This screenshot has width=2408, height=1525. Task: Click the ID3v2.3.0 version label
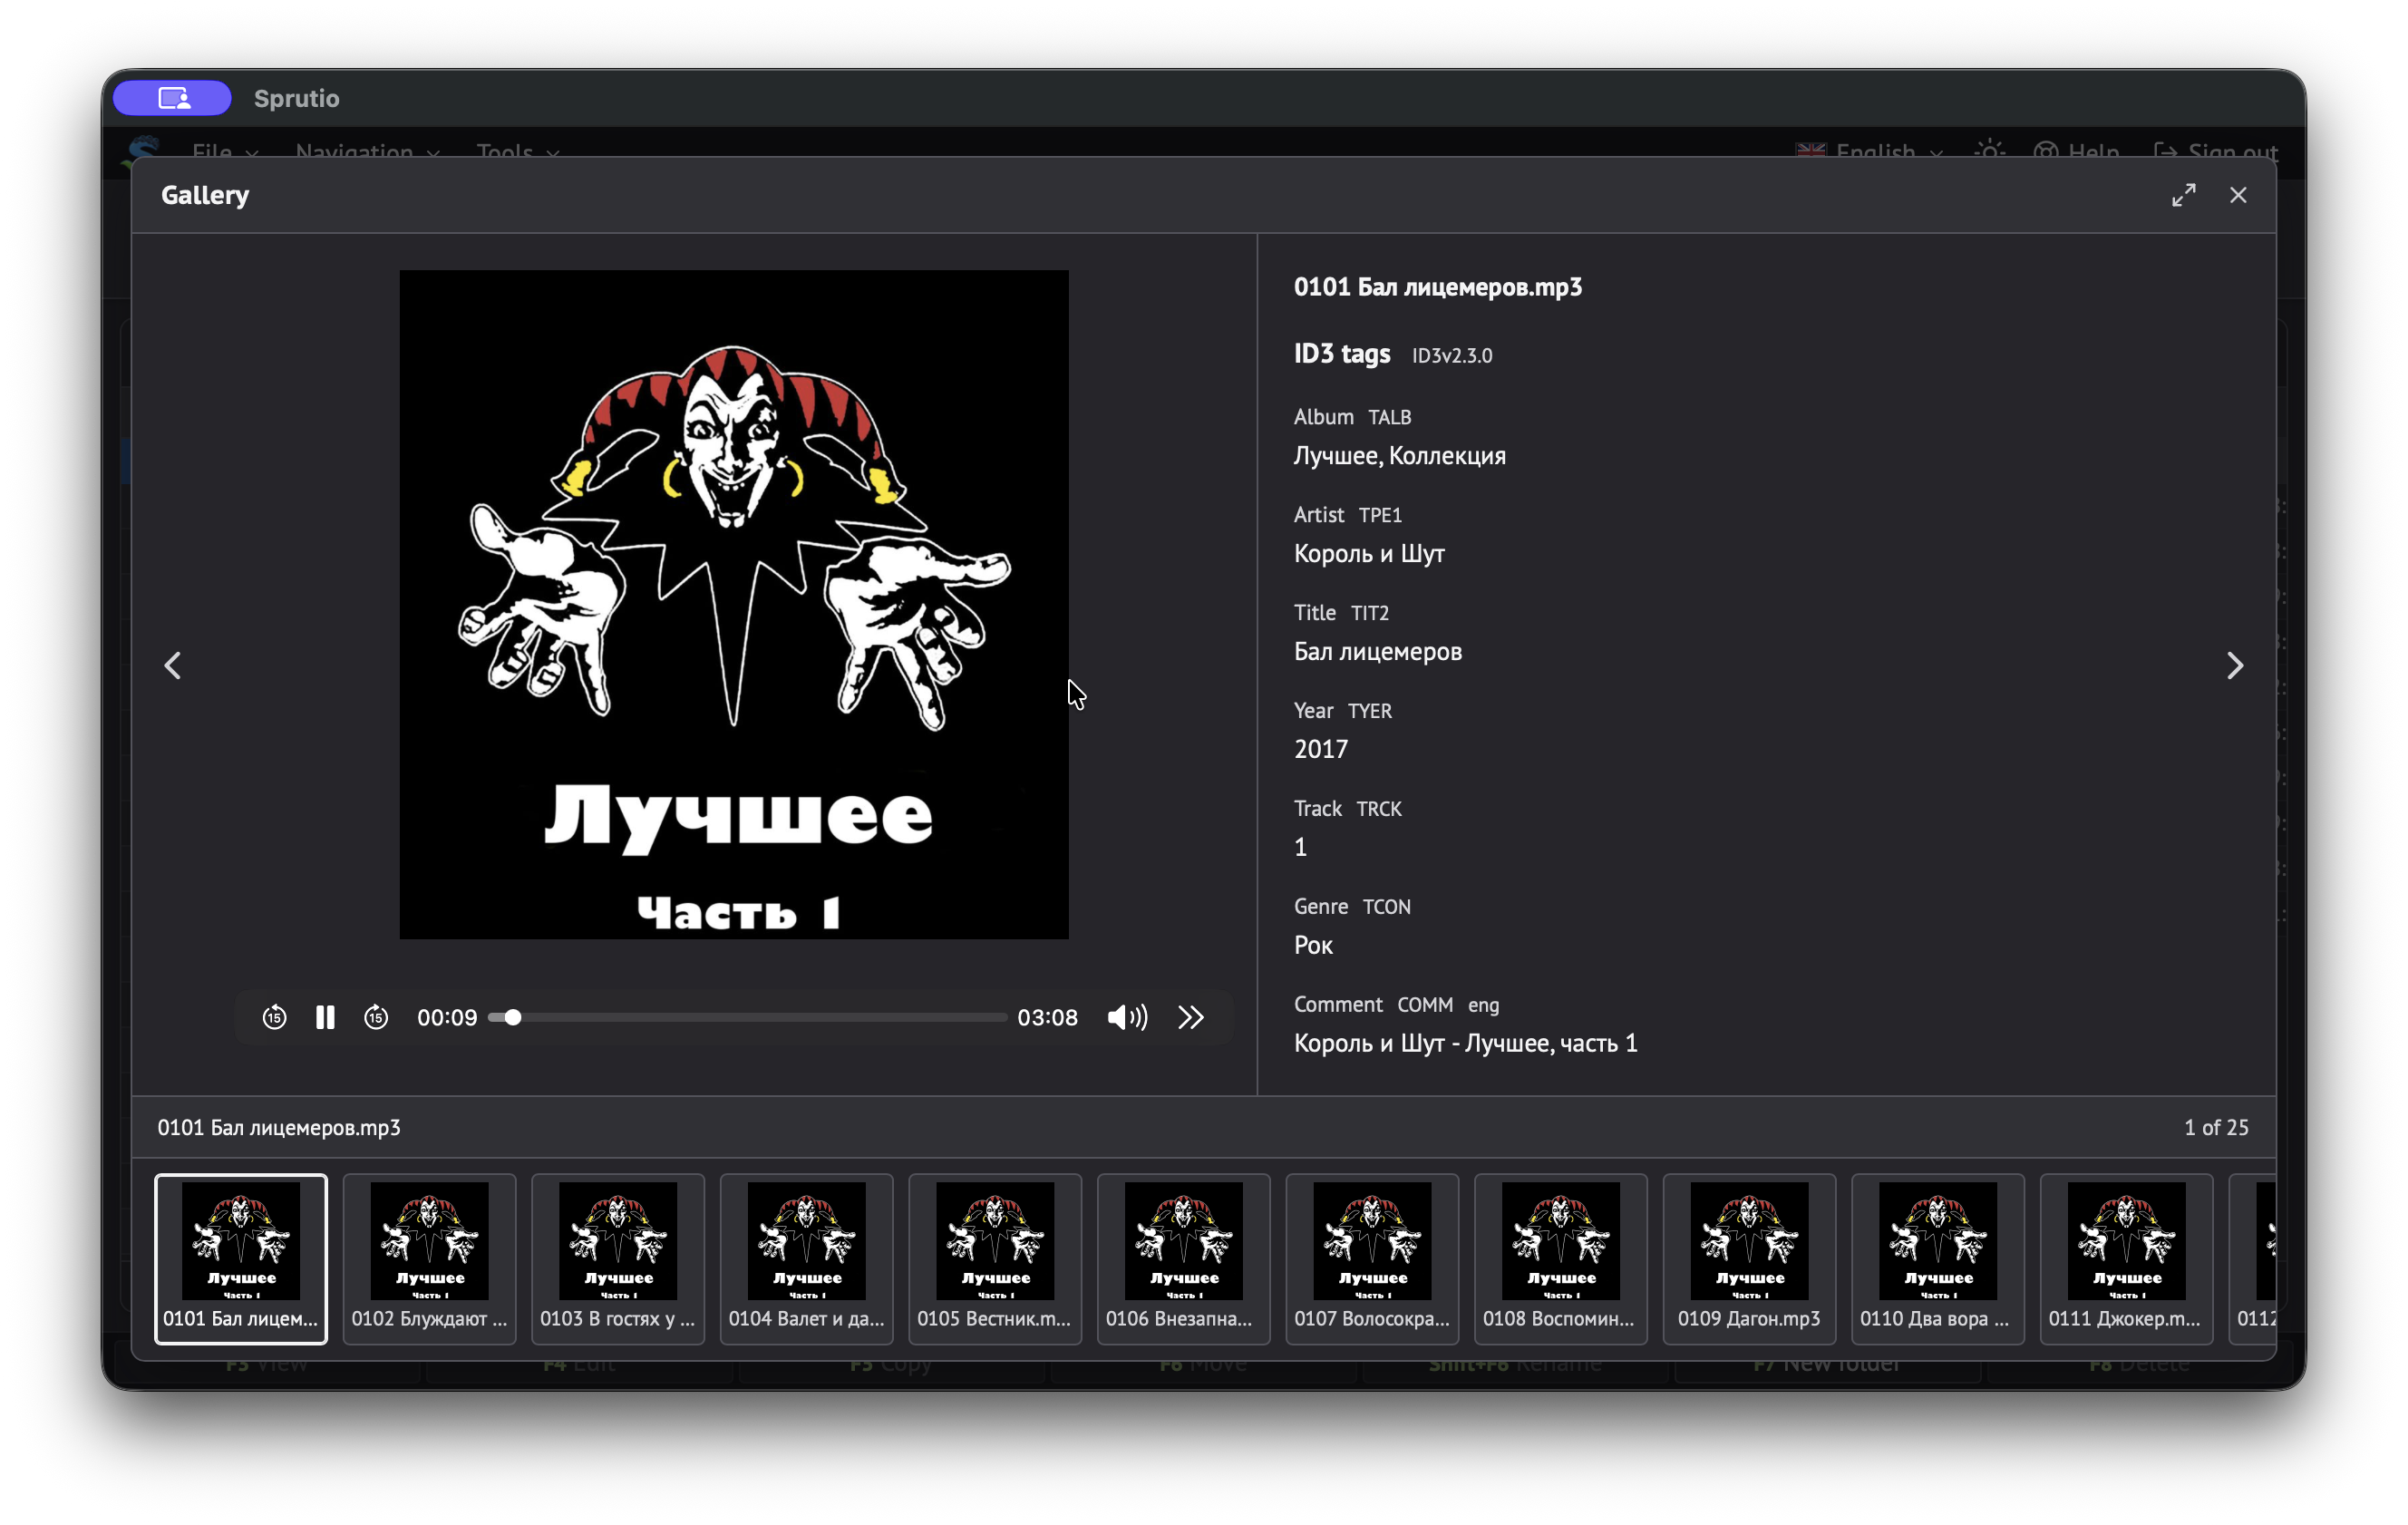tap(1451, 356)
